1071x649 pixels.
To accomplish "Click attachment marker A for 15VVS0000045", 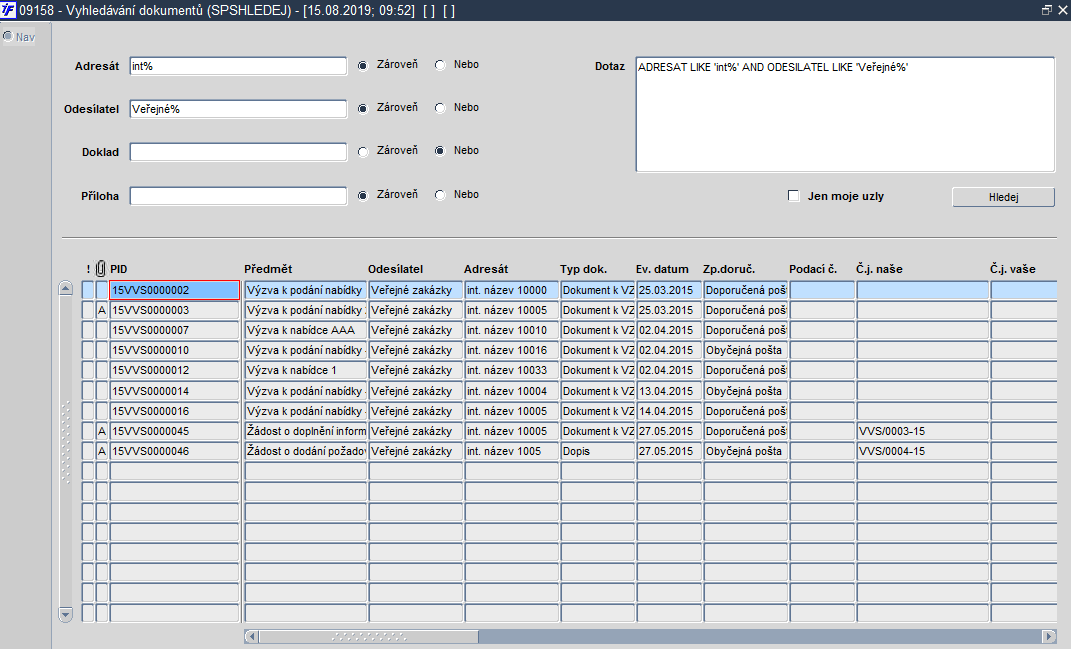I will [102, 431].
